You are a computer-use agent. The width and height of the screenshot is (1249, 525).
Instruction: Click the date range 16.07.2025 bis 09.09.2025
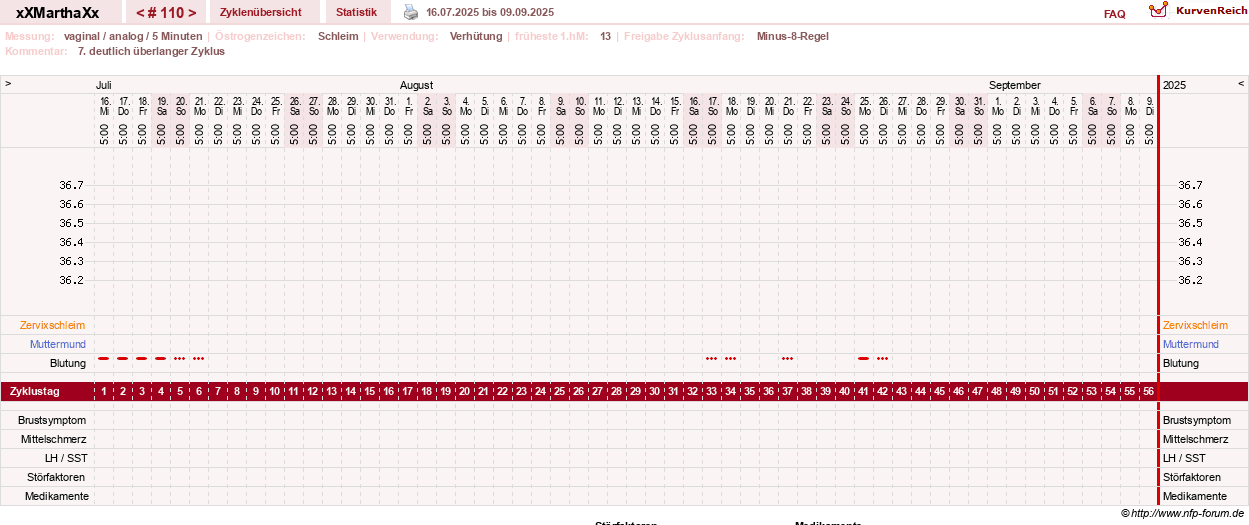(490, 12)
